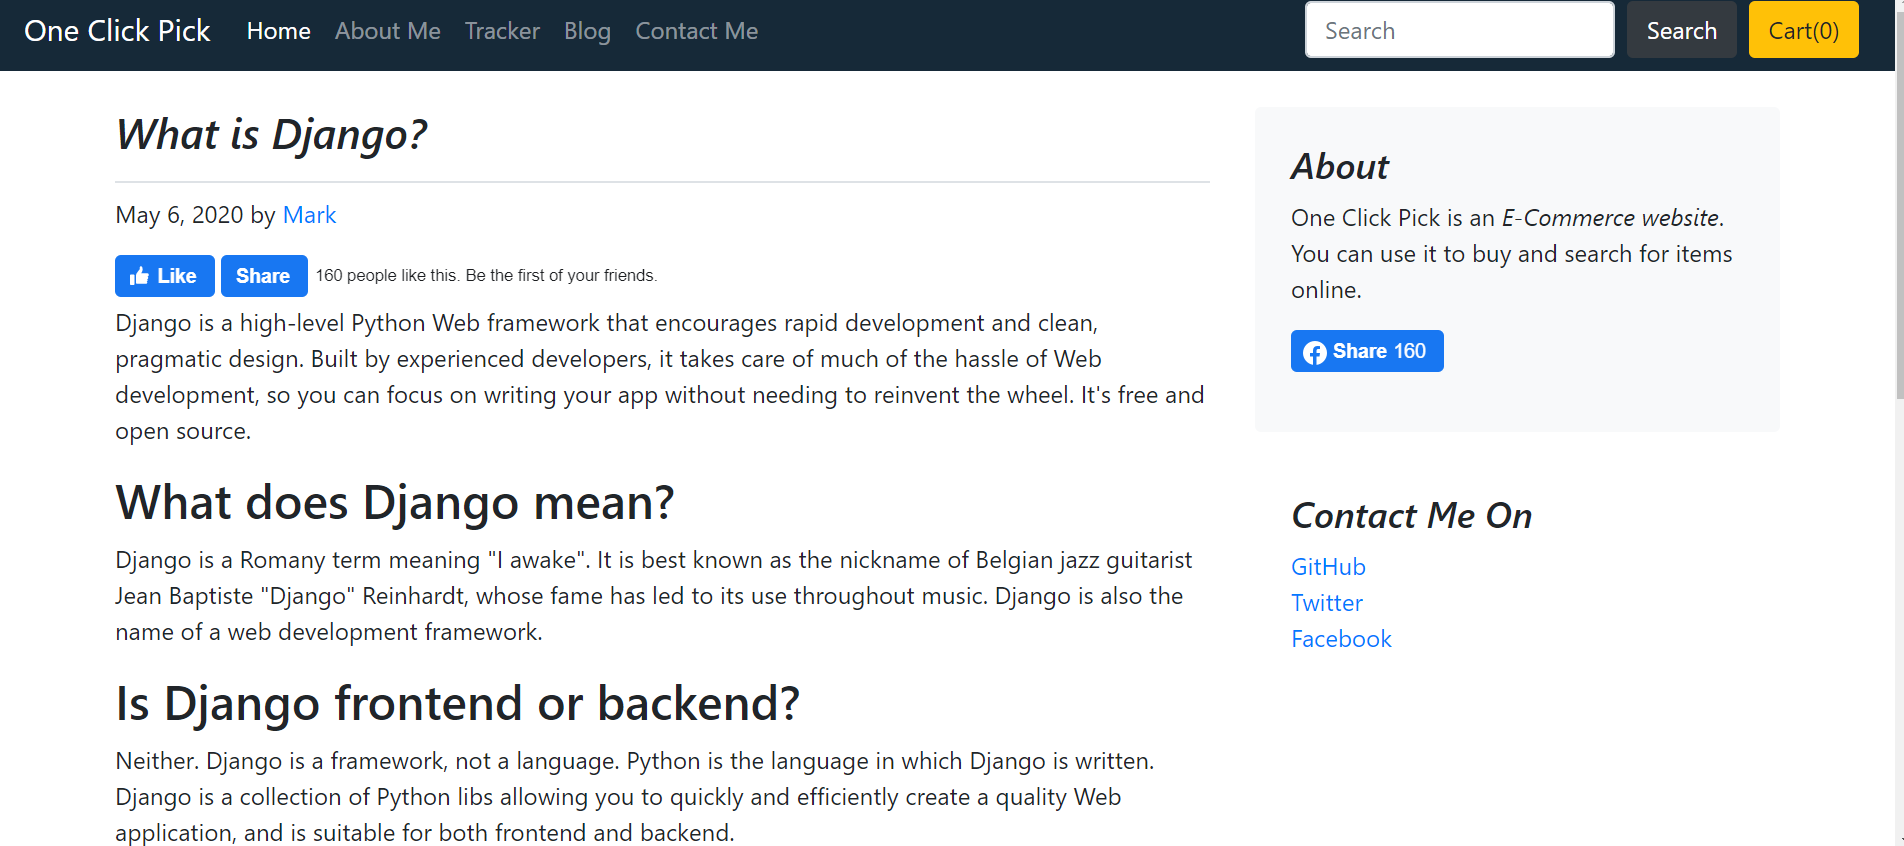Open the Blog nav link
Screen dimensions: 1904x846
click(x=587, y=31)
